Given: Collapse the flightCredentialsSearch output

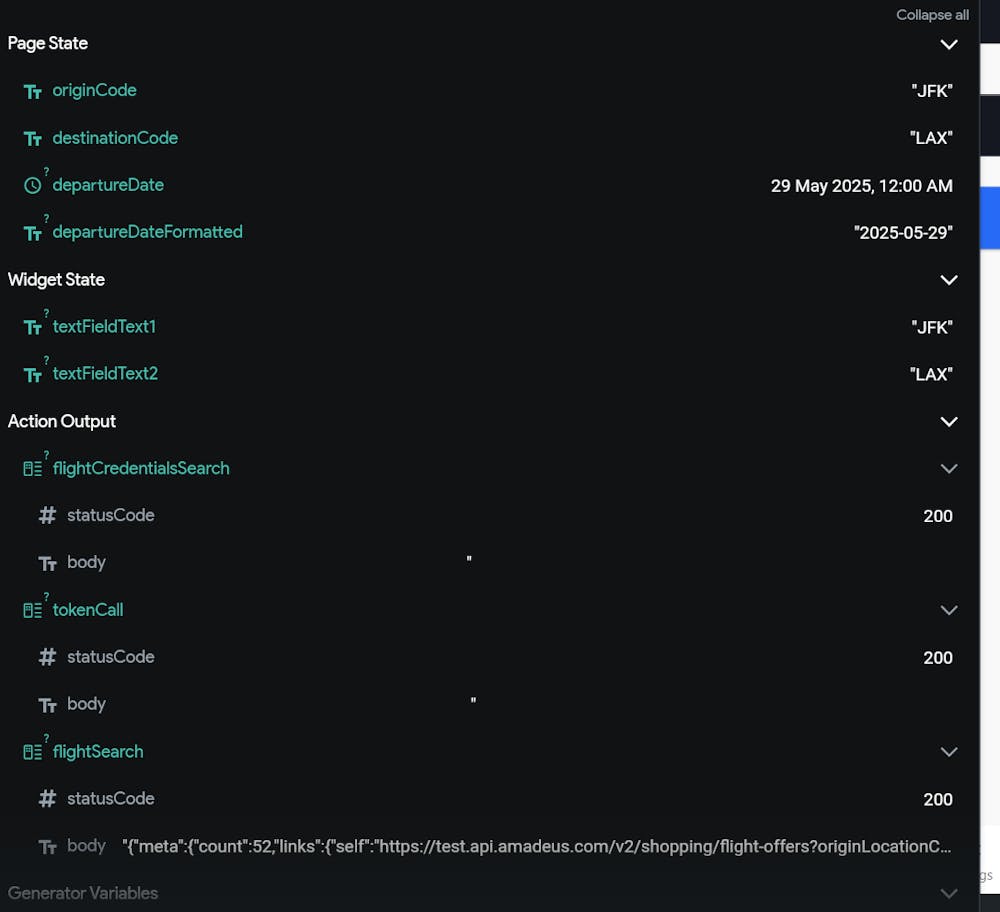Looking at the screenshot, I should [x=949, y=469].
